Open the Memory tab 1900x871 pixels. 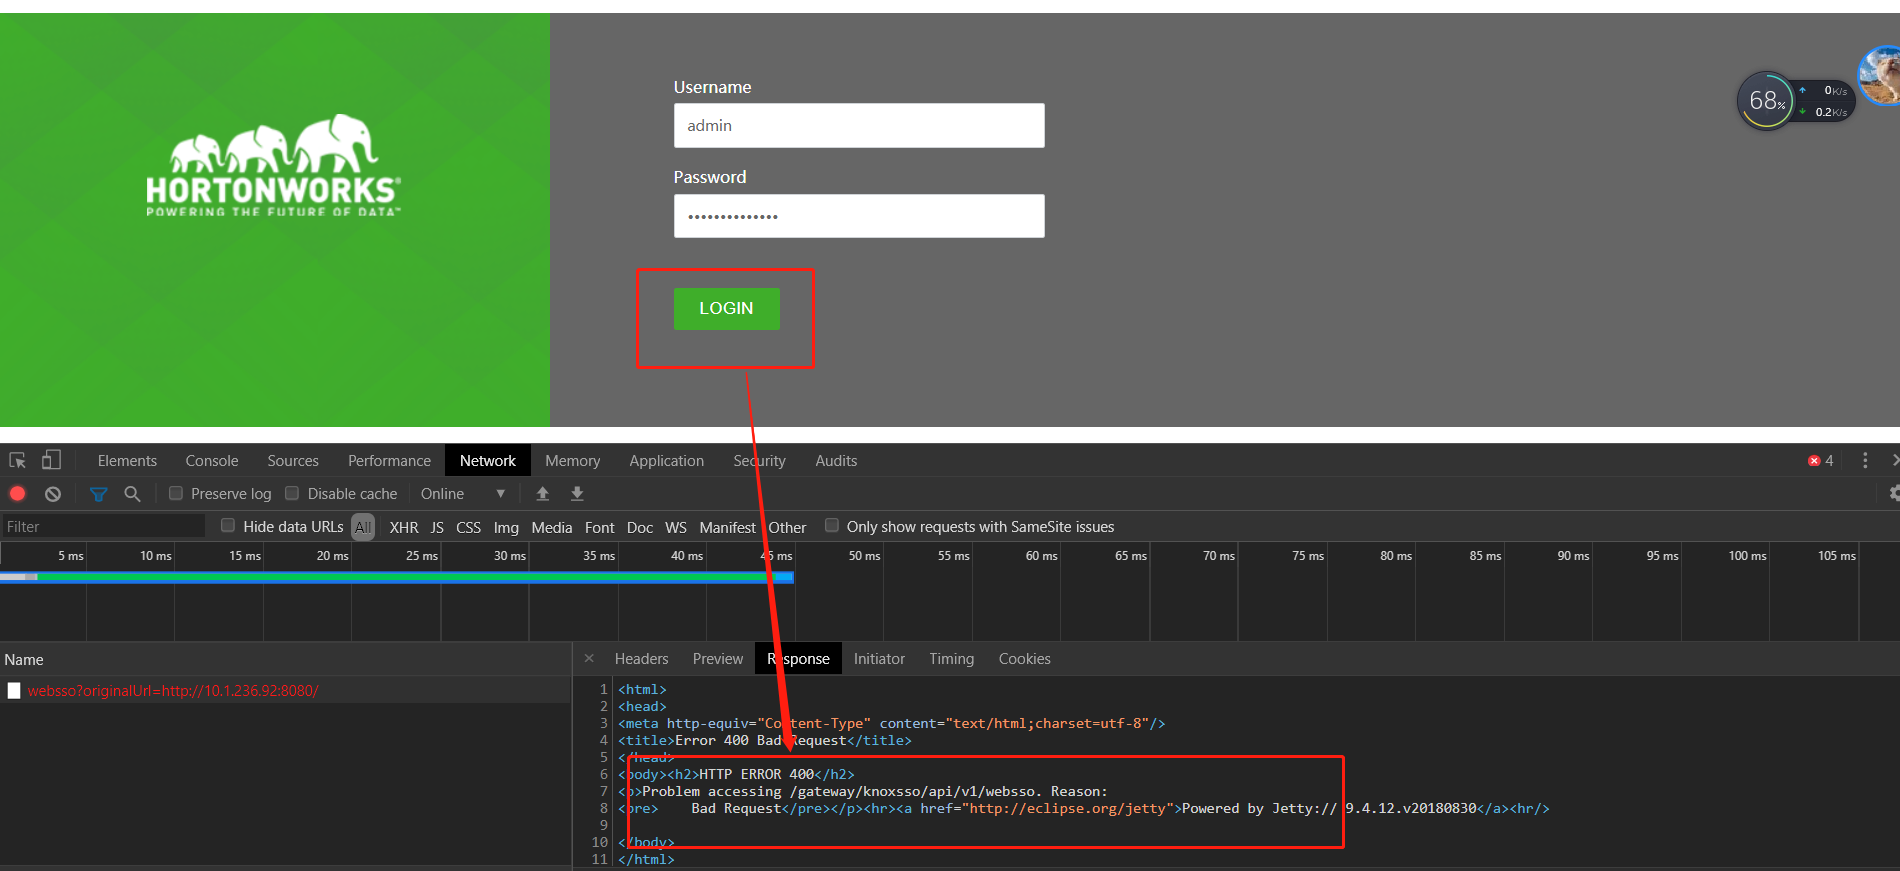pyautogui.click(x=573, y=460)
